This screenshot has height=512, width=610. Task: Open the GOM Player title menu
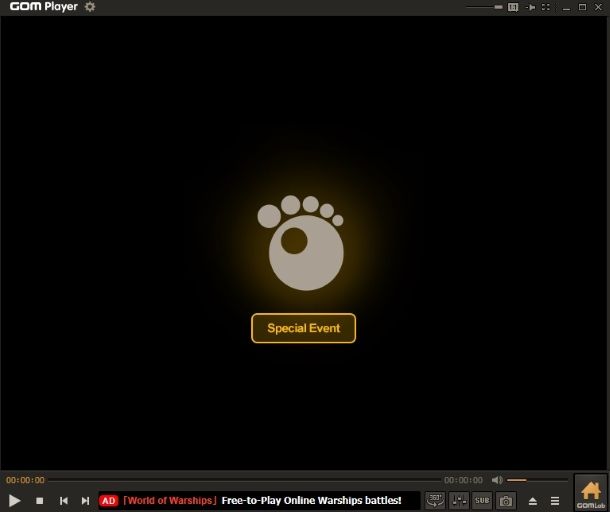pyautogui.click(x=44, y=7)
